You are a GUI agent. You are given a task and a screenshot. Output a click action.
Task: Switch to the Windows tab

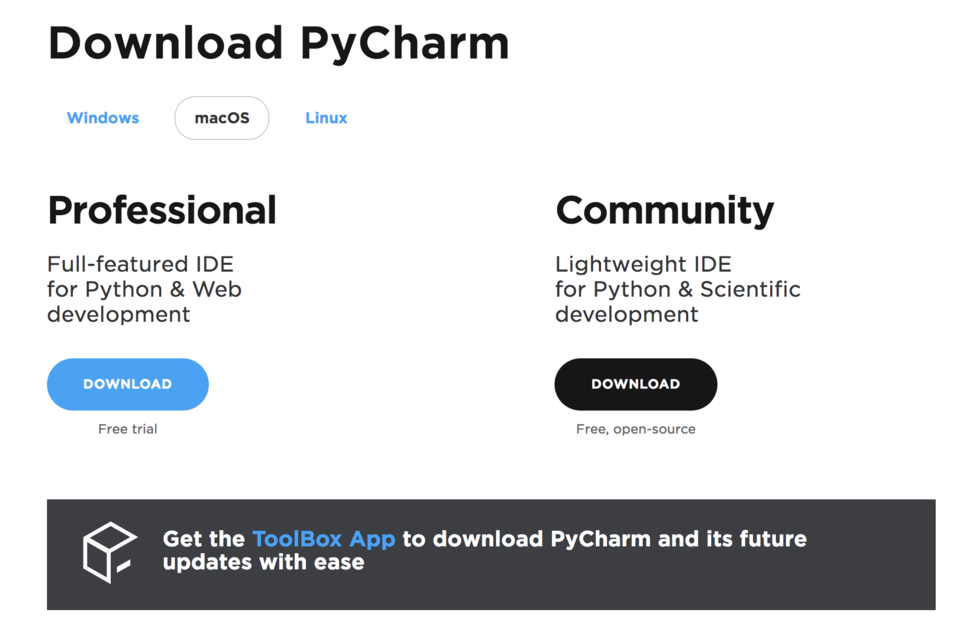point(103,118)
